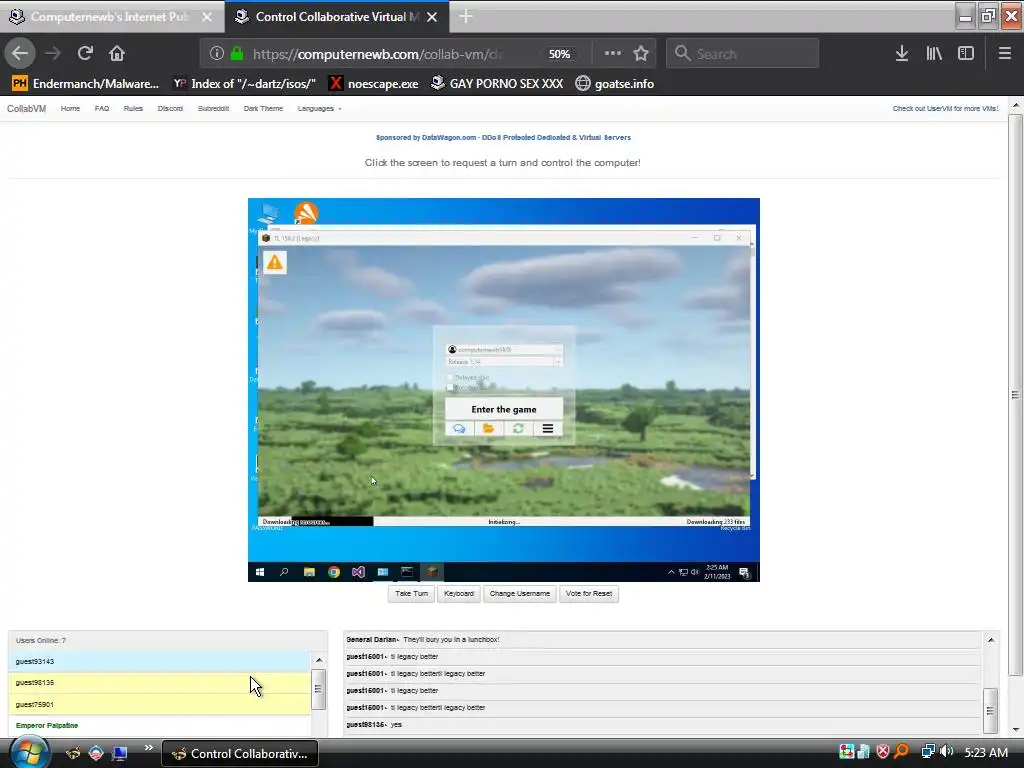1024x768 pixels.
Task: Open the page actions three-dots menu
Action: coord(613,54)
